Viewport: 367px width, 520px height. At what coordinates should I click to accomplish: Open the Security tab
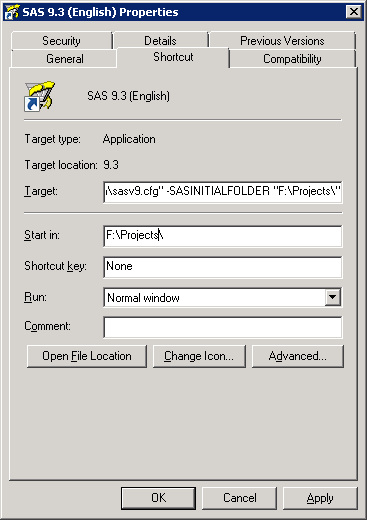click(61, 41)
